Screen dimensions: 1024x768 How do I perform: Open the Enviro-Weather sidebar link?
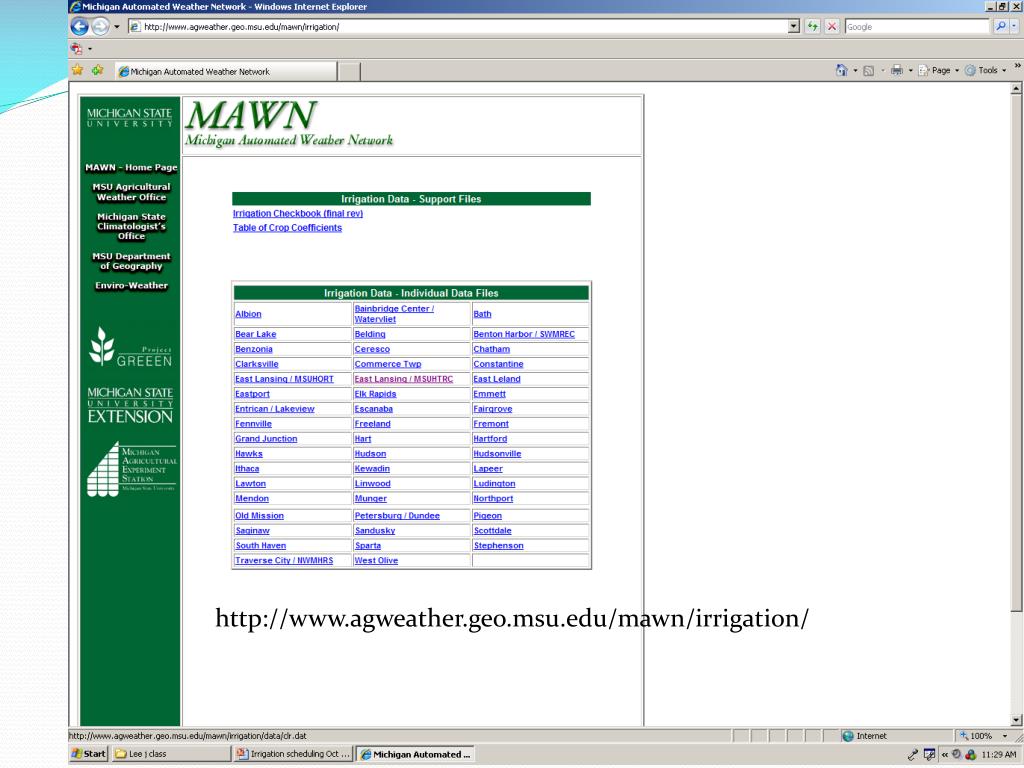point(131,285)
